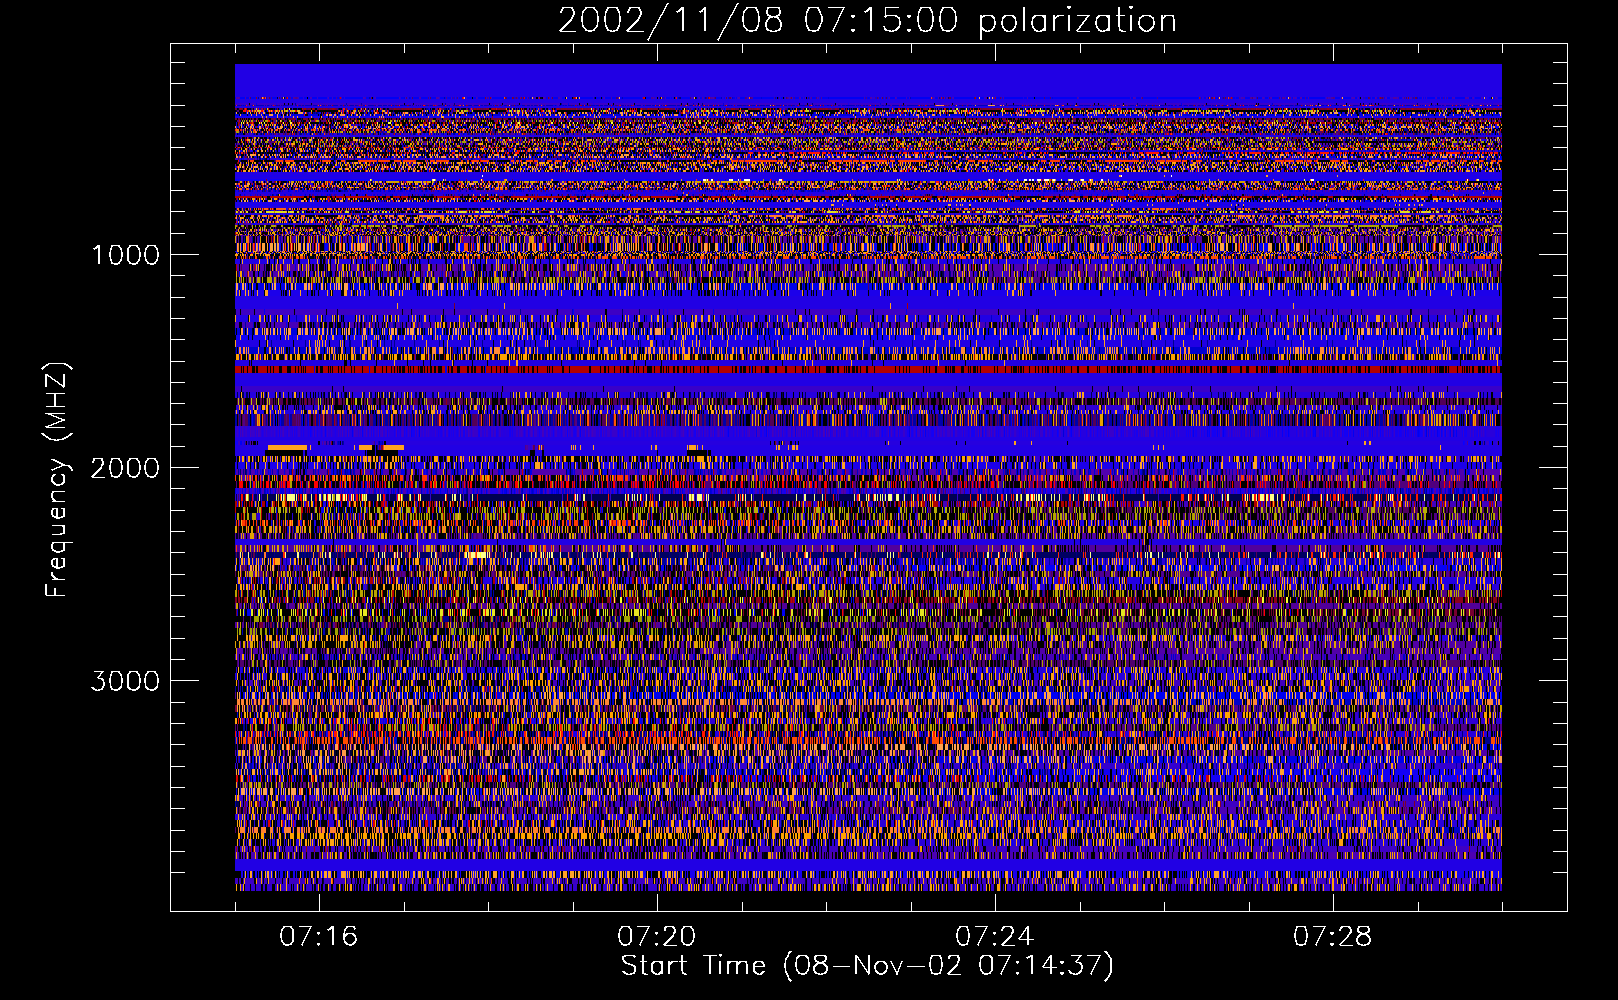Click the 'Frequency (MHZ)' axis label
This screenshot has width=1618, height=1000.
coord(57,480)
